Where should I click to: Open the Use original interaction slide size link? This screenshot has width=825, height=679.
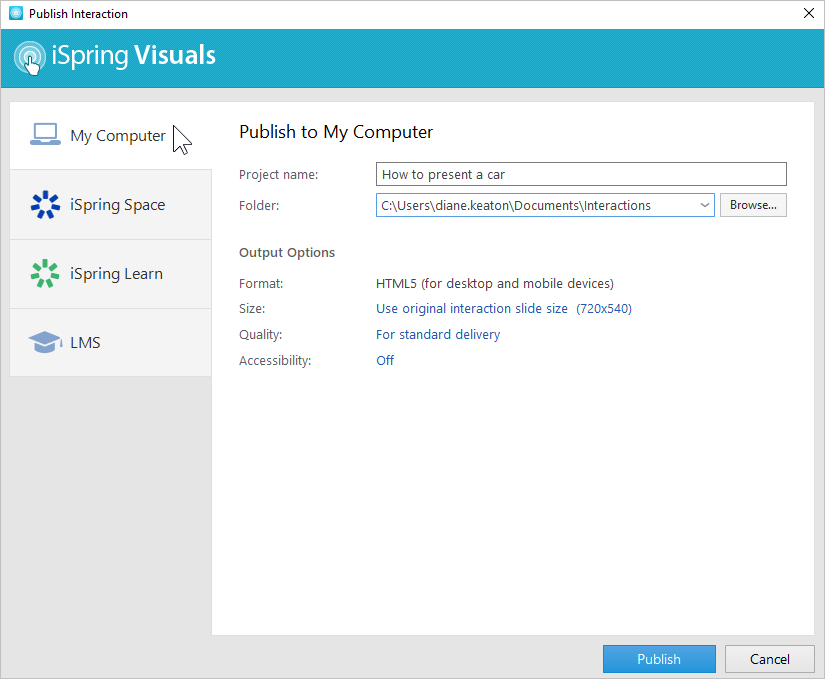pos(471,309)
